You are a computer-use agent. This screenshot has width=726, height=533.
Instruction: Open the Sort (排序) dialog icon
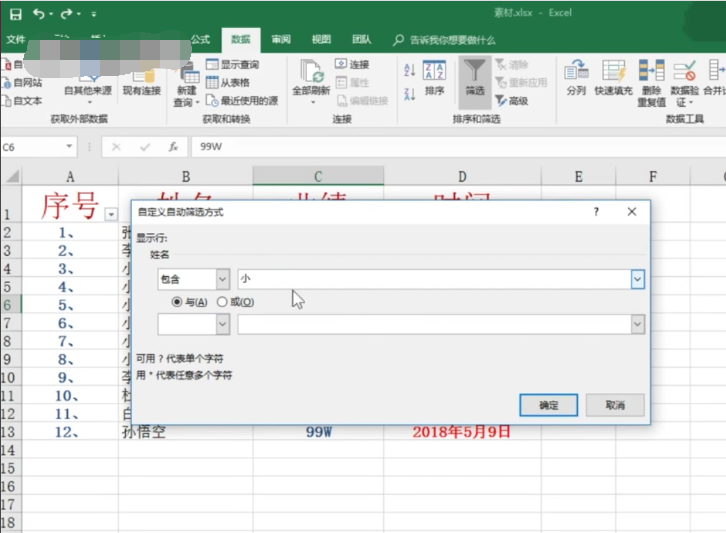pos(434,73)
